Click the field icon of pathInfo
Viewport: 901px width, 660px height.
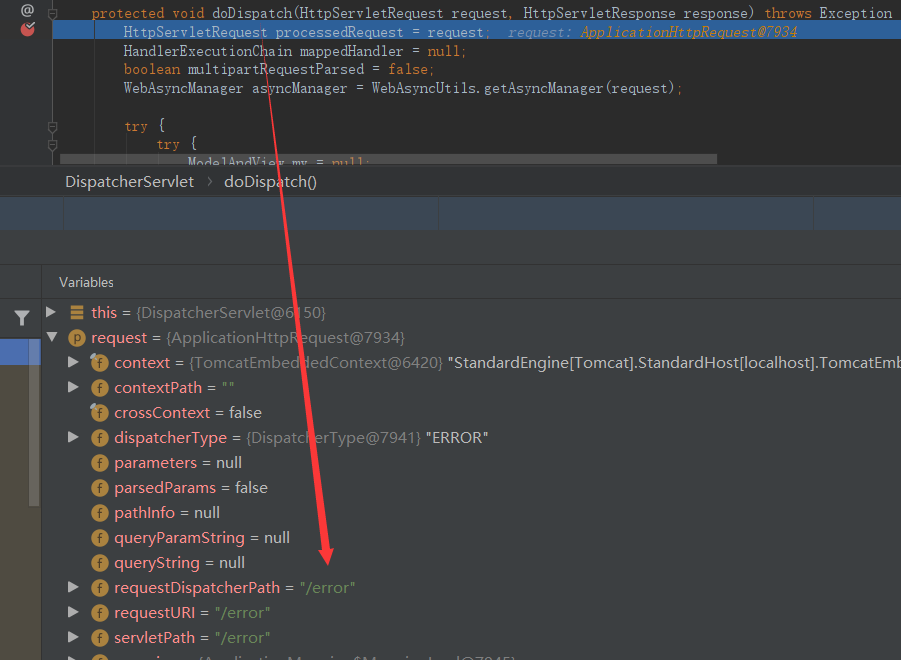[x=99, y=513]
